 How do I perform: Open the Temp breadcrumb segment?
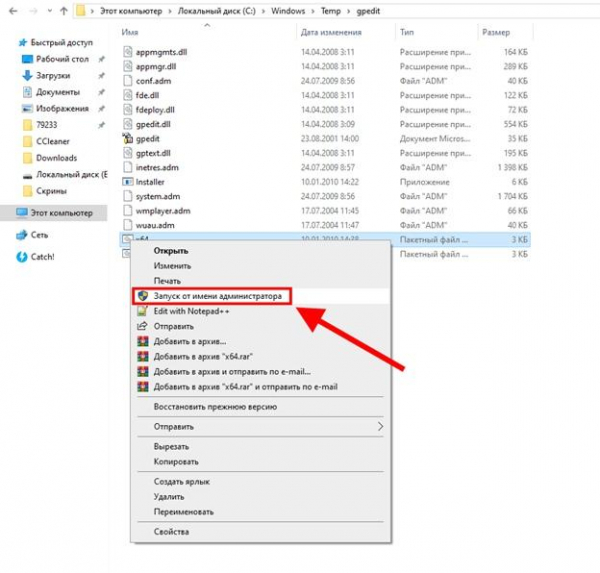tap(331, 11)
